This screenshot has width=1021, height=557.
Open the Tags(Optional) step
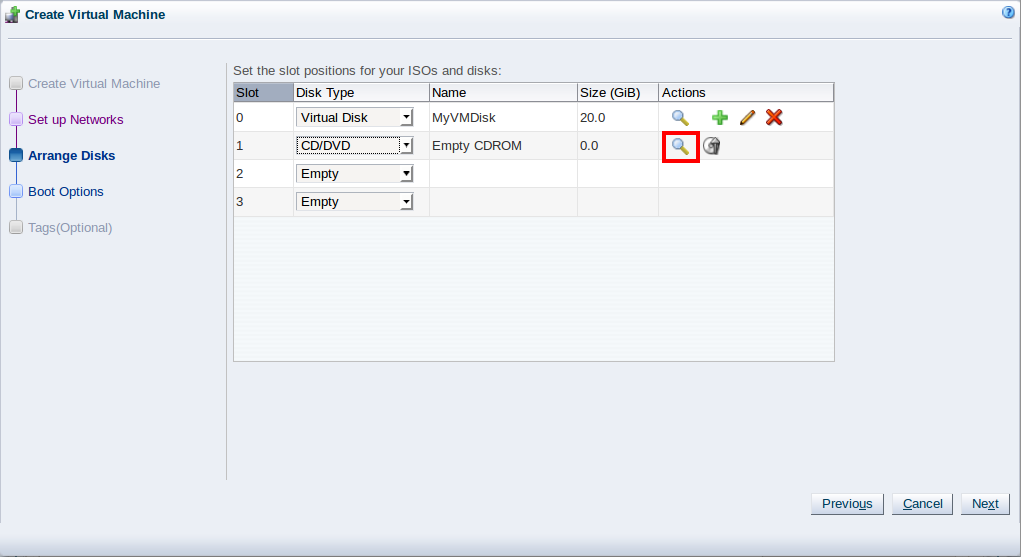click(x=70, y=227)
